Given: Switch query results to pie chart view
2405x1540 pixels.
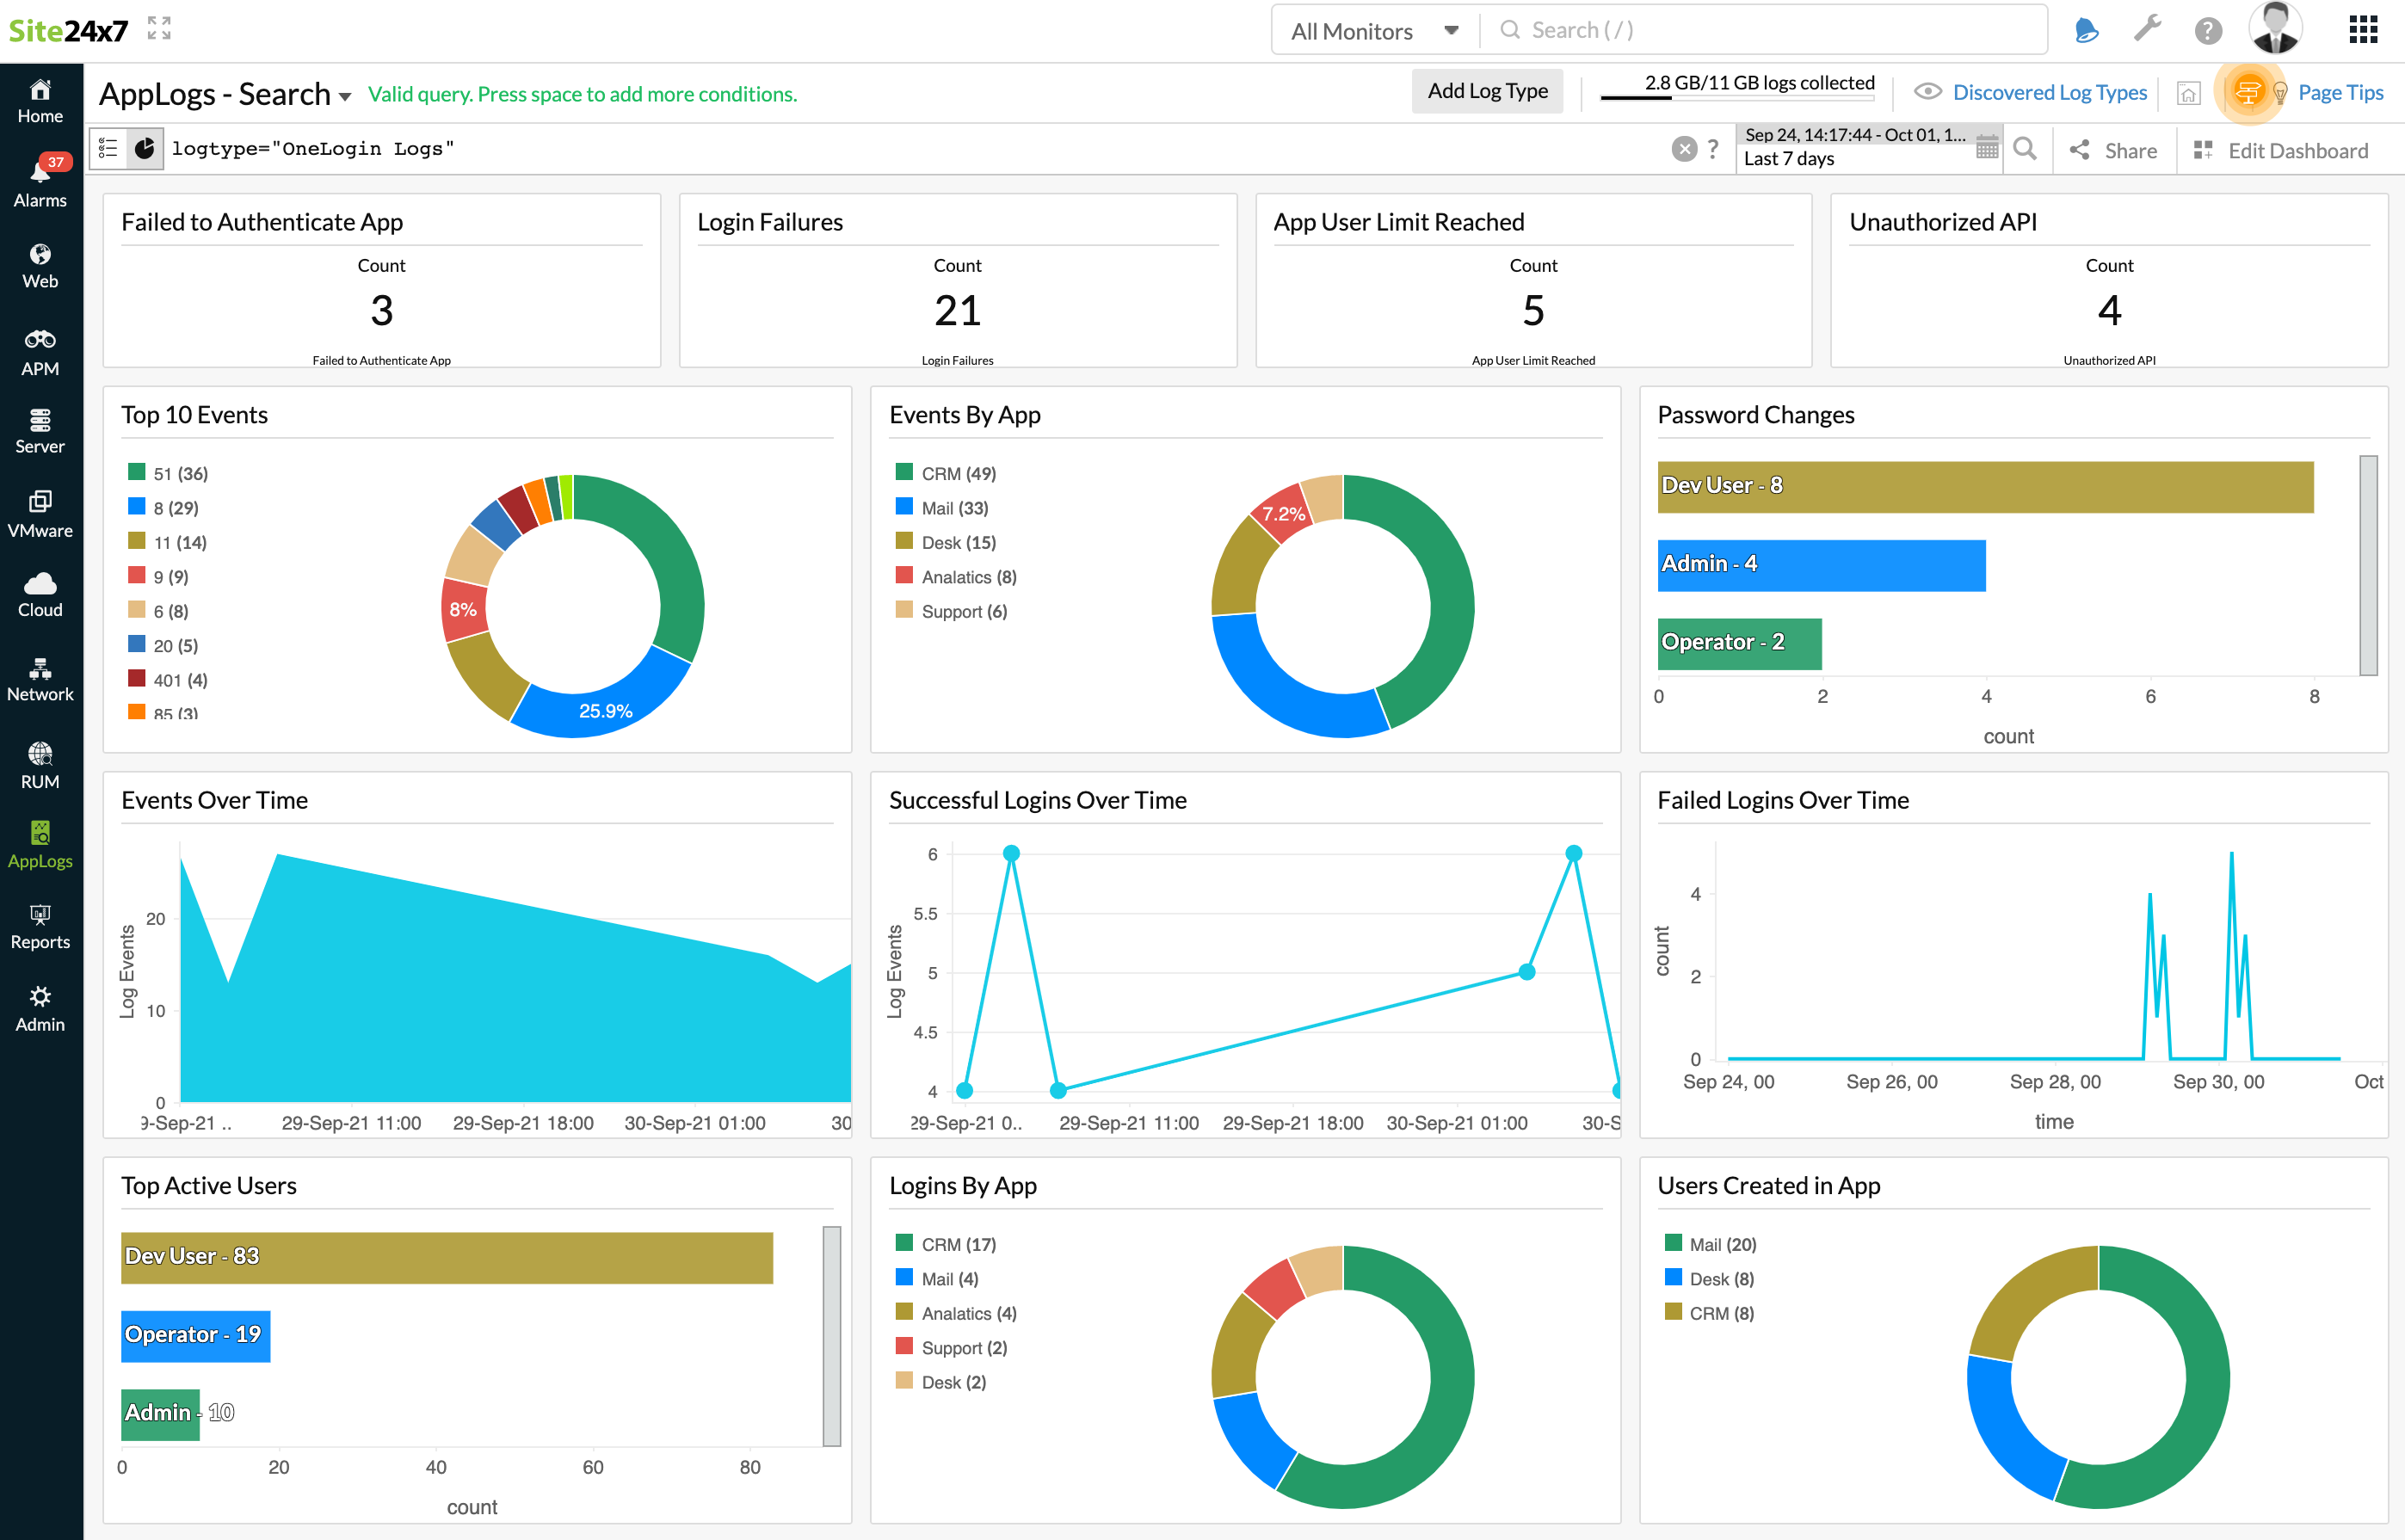Looking at the screenshot, I should pos(145,148).
